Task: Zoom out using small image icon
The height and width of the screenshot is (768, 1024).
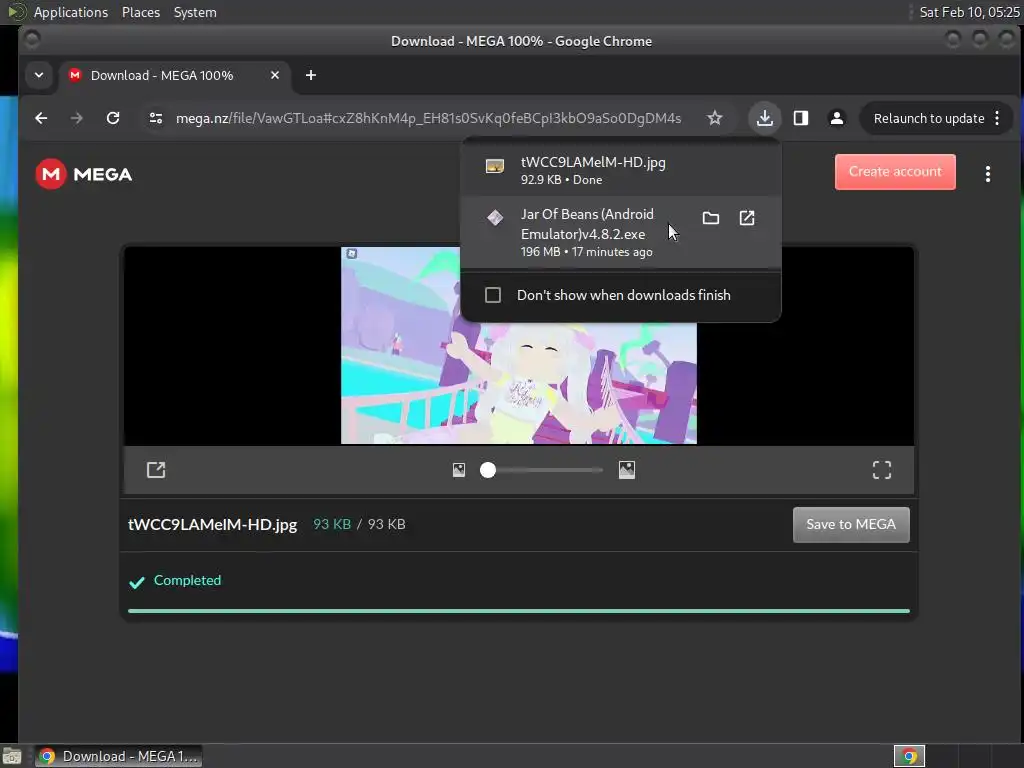Action: [459, 470]
